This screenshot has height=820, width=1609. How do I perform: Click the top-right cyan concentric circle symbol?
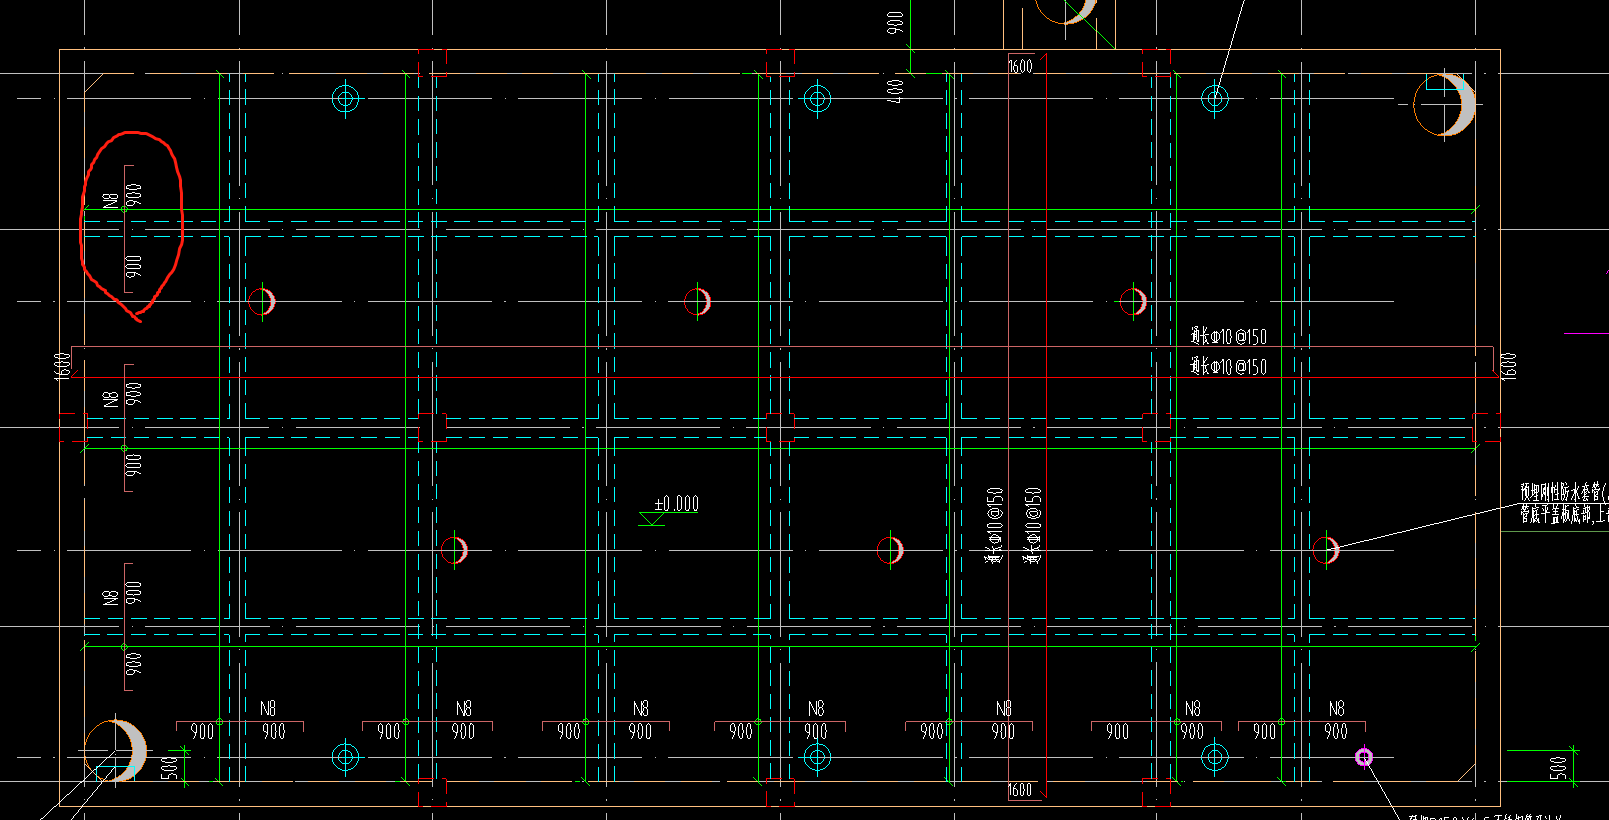tap(1214, 99)
